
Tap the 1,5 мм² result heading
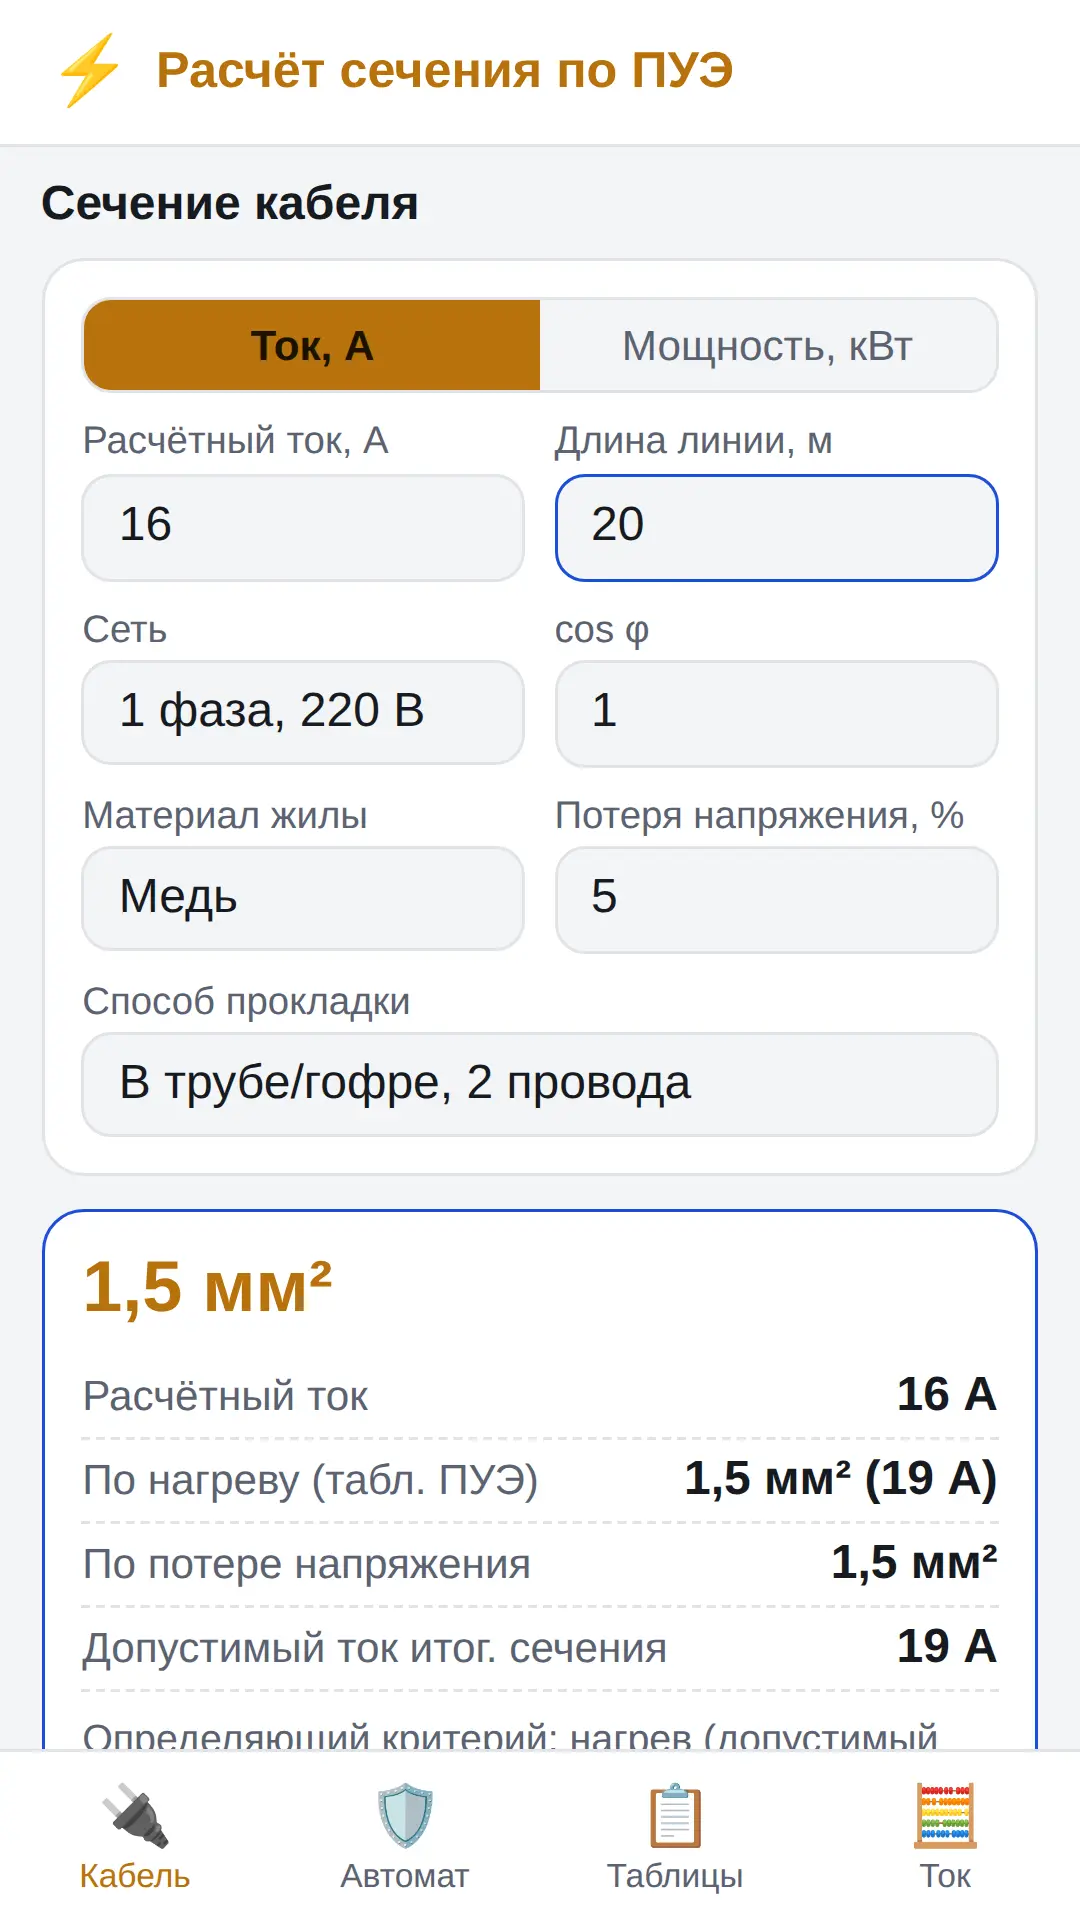pos(207,1287)
